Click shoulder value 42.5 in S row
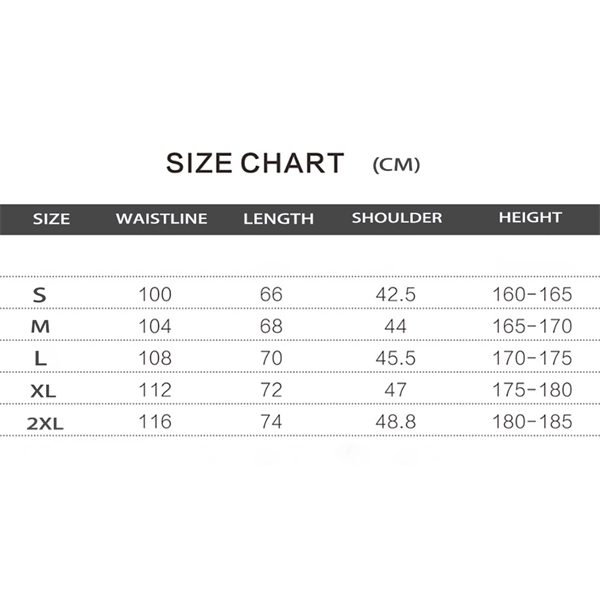 click(x=393, y=294)
